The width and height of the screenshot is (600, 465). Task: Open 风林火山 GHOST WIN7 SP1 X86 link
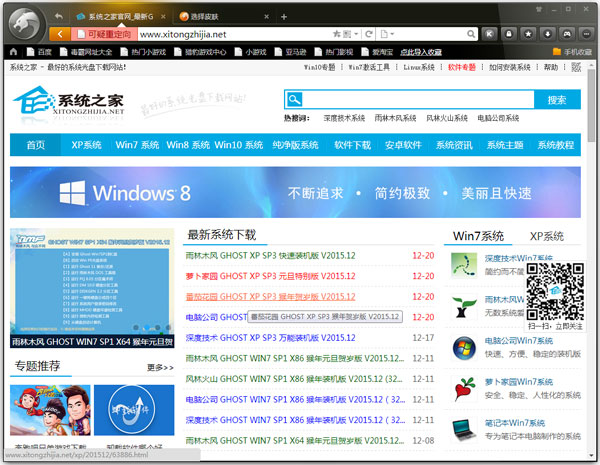[x=294, y=379]
